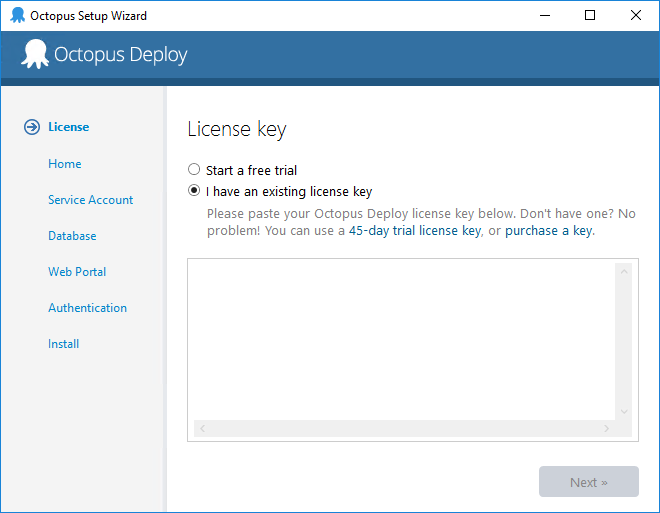Open the 45-day trial license key link
Screen dimensions: 660x513
coord(415,231)
